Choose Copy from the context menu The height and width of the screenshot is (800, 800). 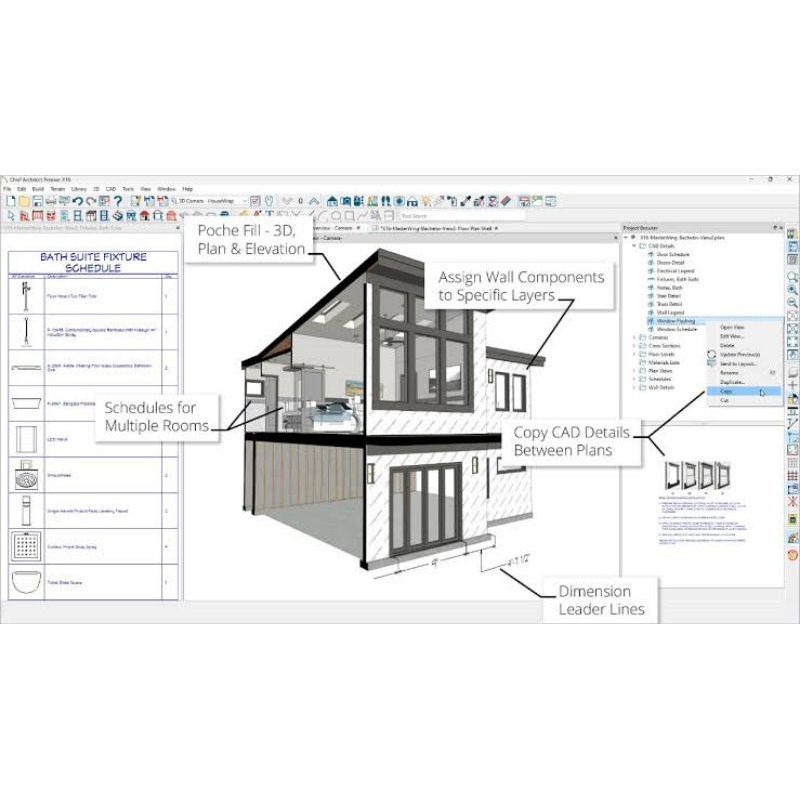click(726, 391)
